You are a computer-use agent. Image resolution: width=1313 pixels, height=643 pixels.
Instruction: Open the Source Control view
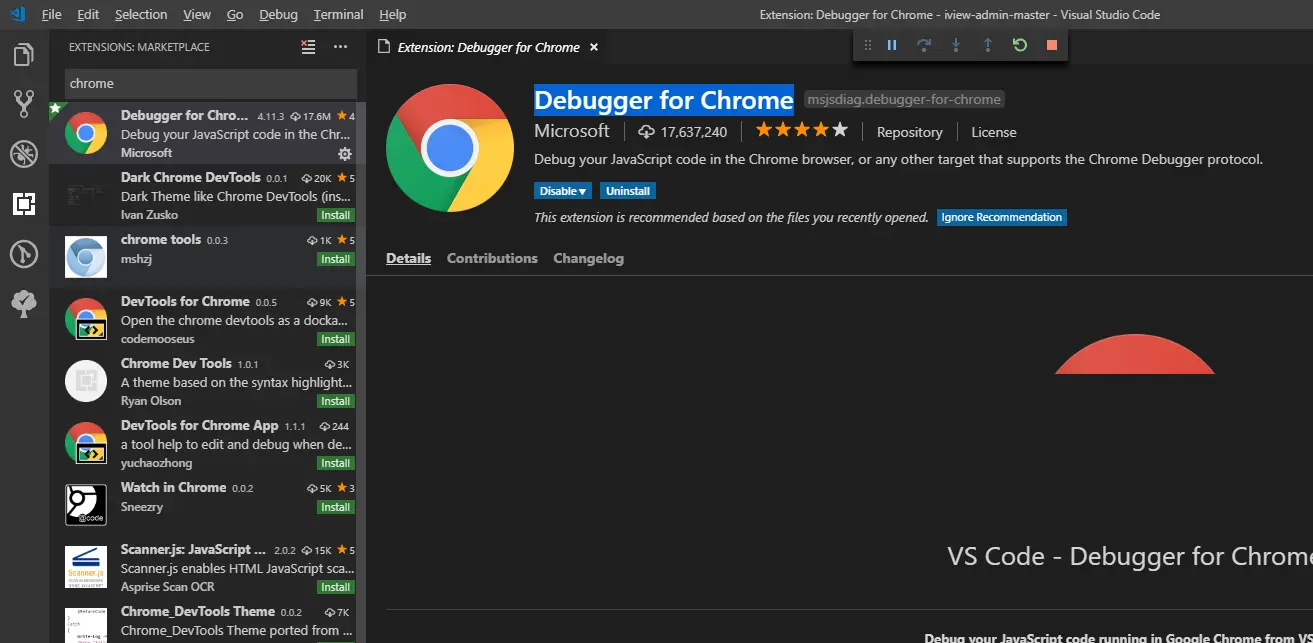point(24,103)
